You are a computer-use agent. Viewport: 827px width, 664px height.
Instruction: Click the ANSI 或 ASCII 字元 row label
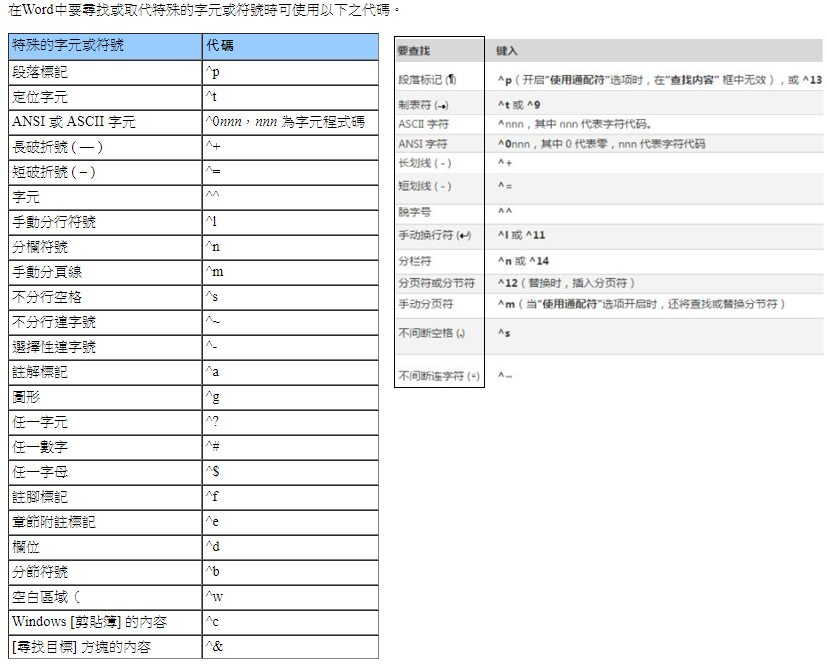[x=74, y=122]
